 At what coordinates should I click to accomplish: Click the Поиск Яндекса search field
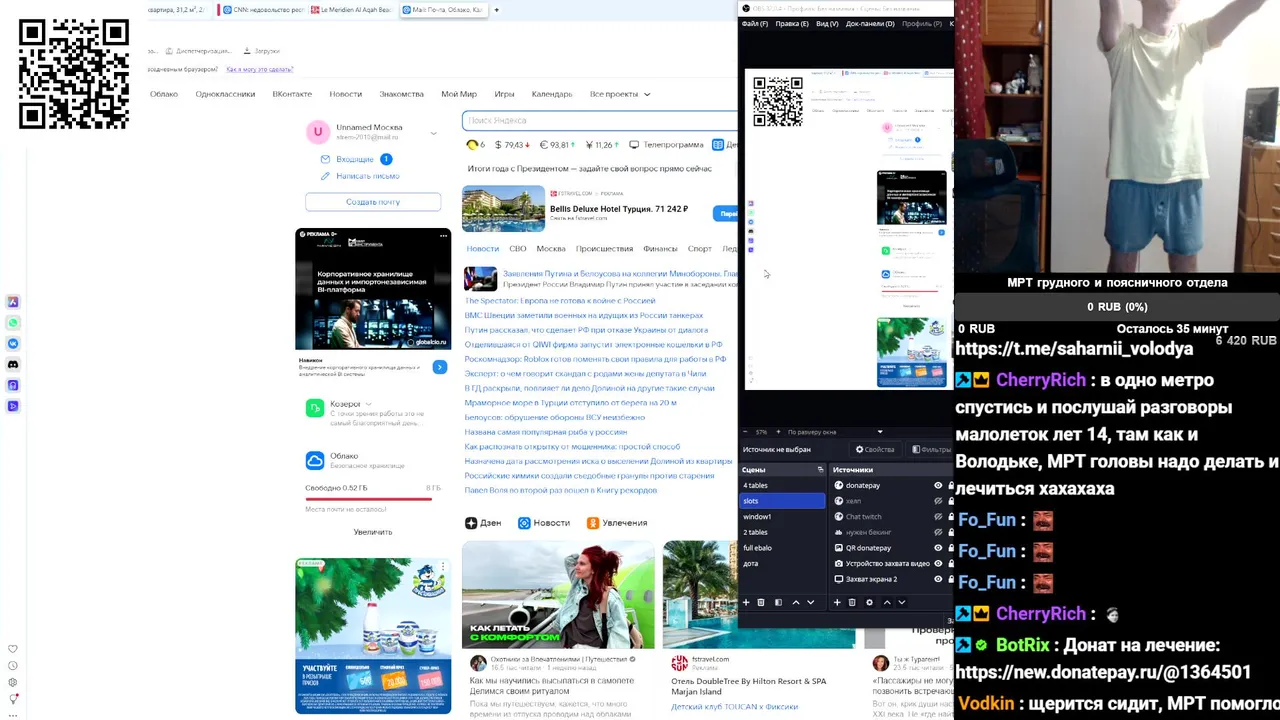[x=600, y=120]
